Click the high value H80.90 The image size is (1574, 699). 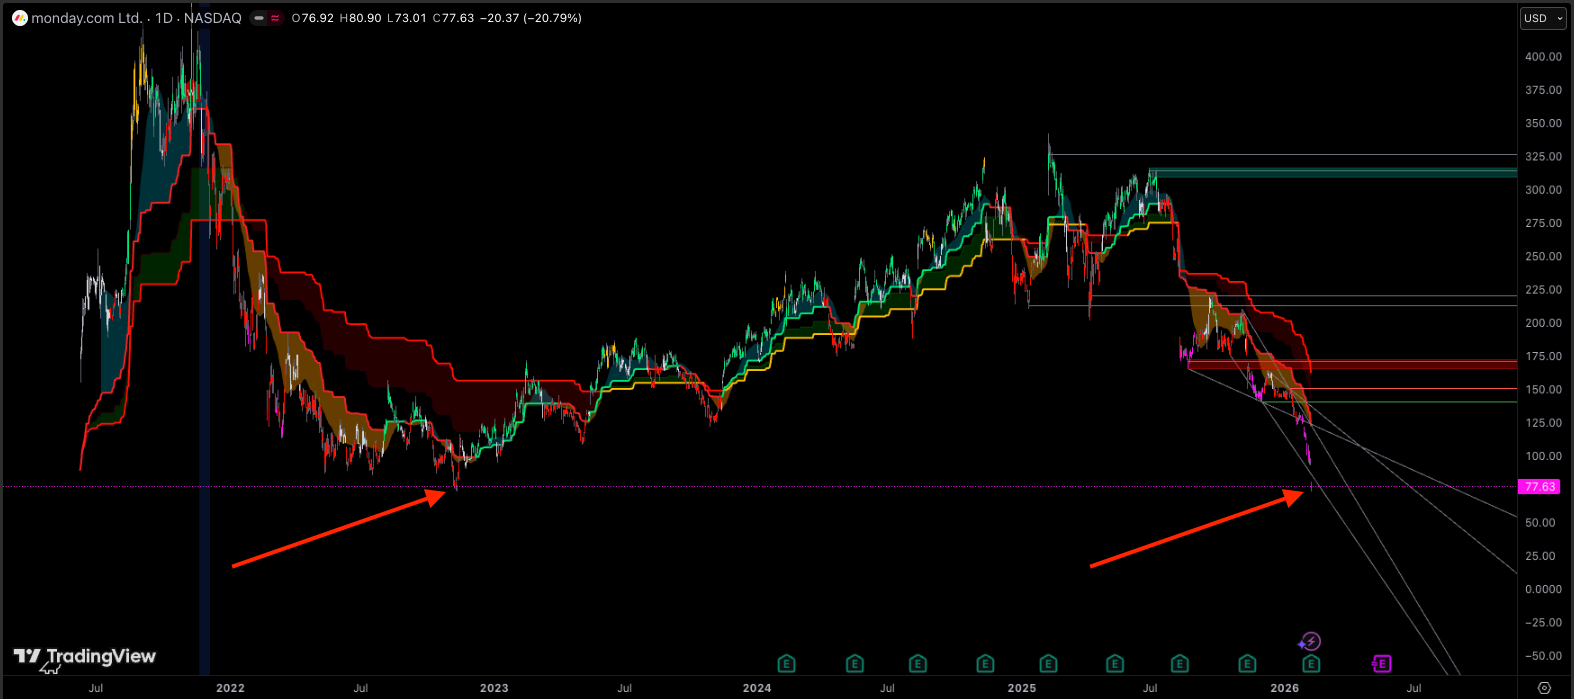[x=360, y=18]
